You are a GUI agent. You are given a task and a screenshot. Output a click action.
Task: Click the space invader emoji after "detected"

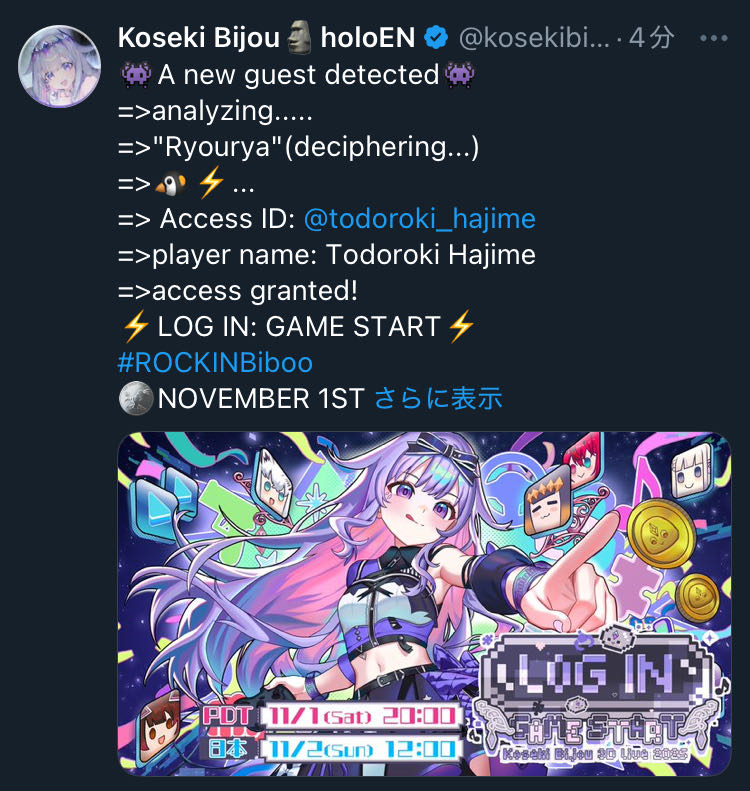click(x=459, y=75)
